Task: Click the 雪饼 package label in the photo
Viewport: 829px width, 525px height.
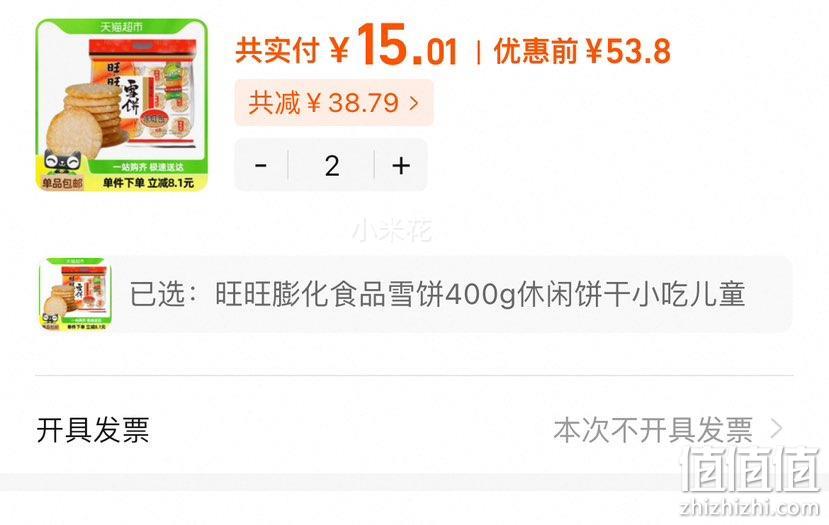Action: point(131,97)
